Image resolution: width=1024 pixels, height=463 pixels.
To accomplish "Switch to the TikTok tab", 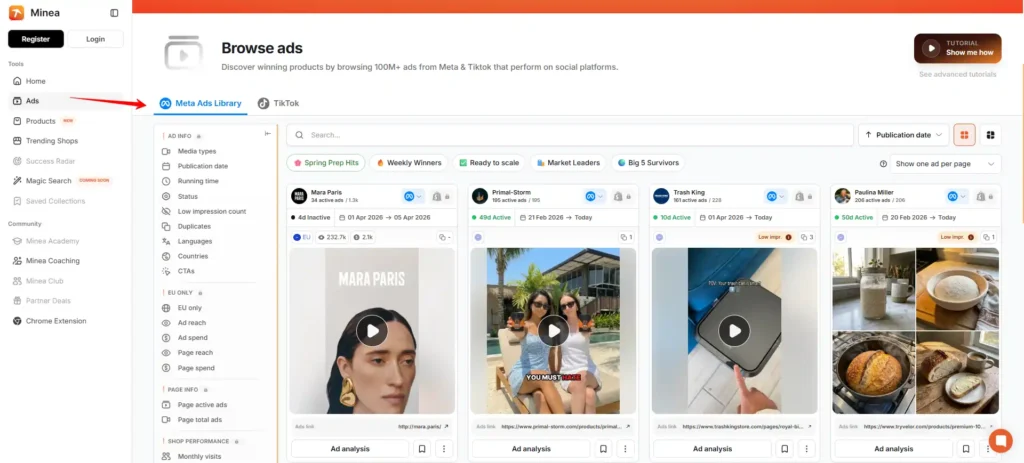I will [279, 103].
